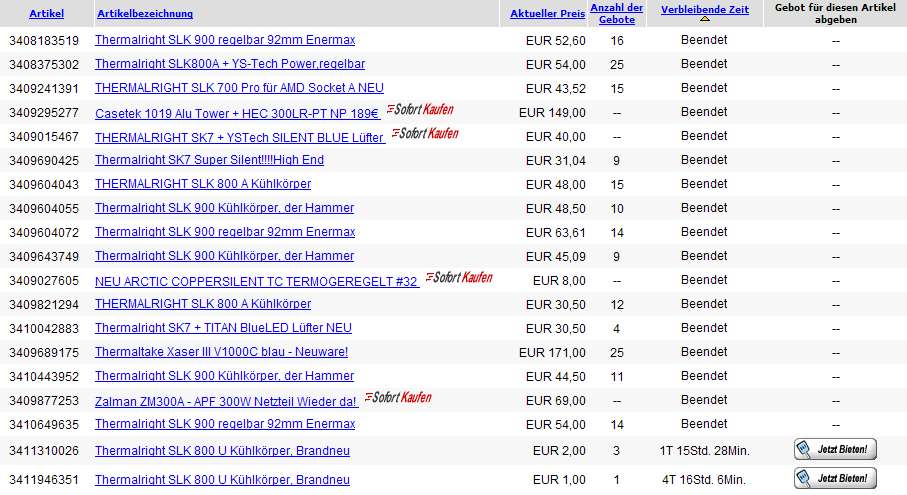Click article number 3409241391
The height and width of the screenshot is (495, 907).
point(44,88)
